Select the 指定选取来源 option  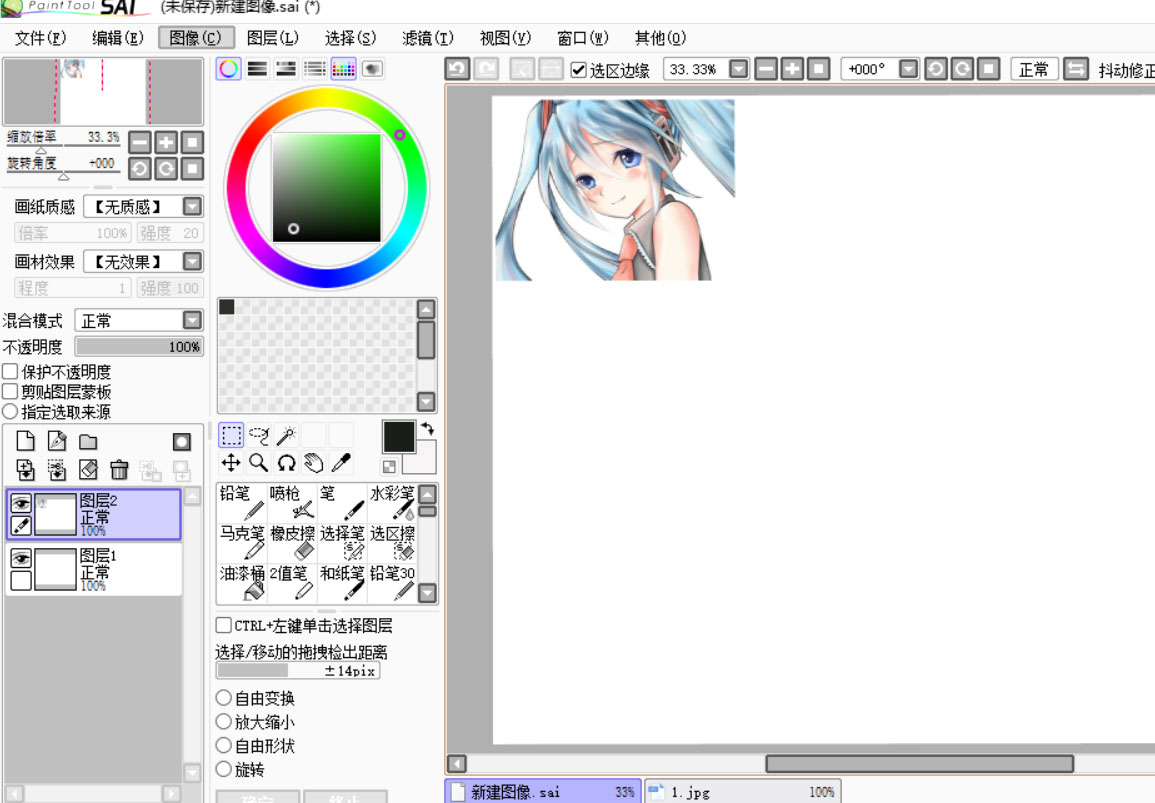(10, 411)
